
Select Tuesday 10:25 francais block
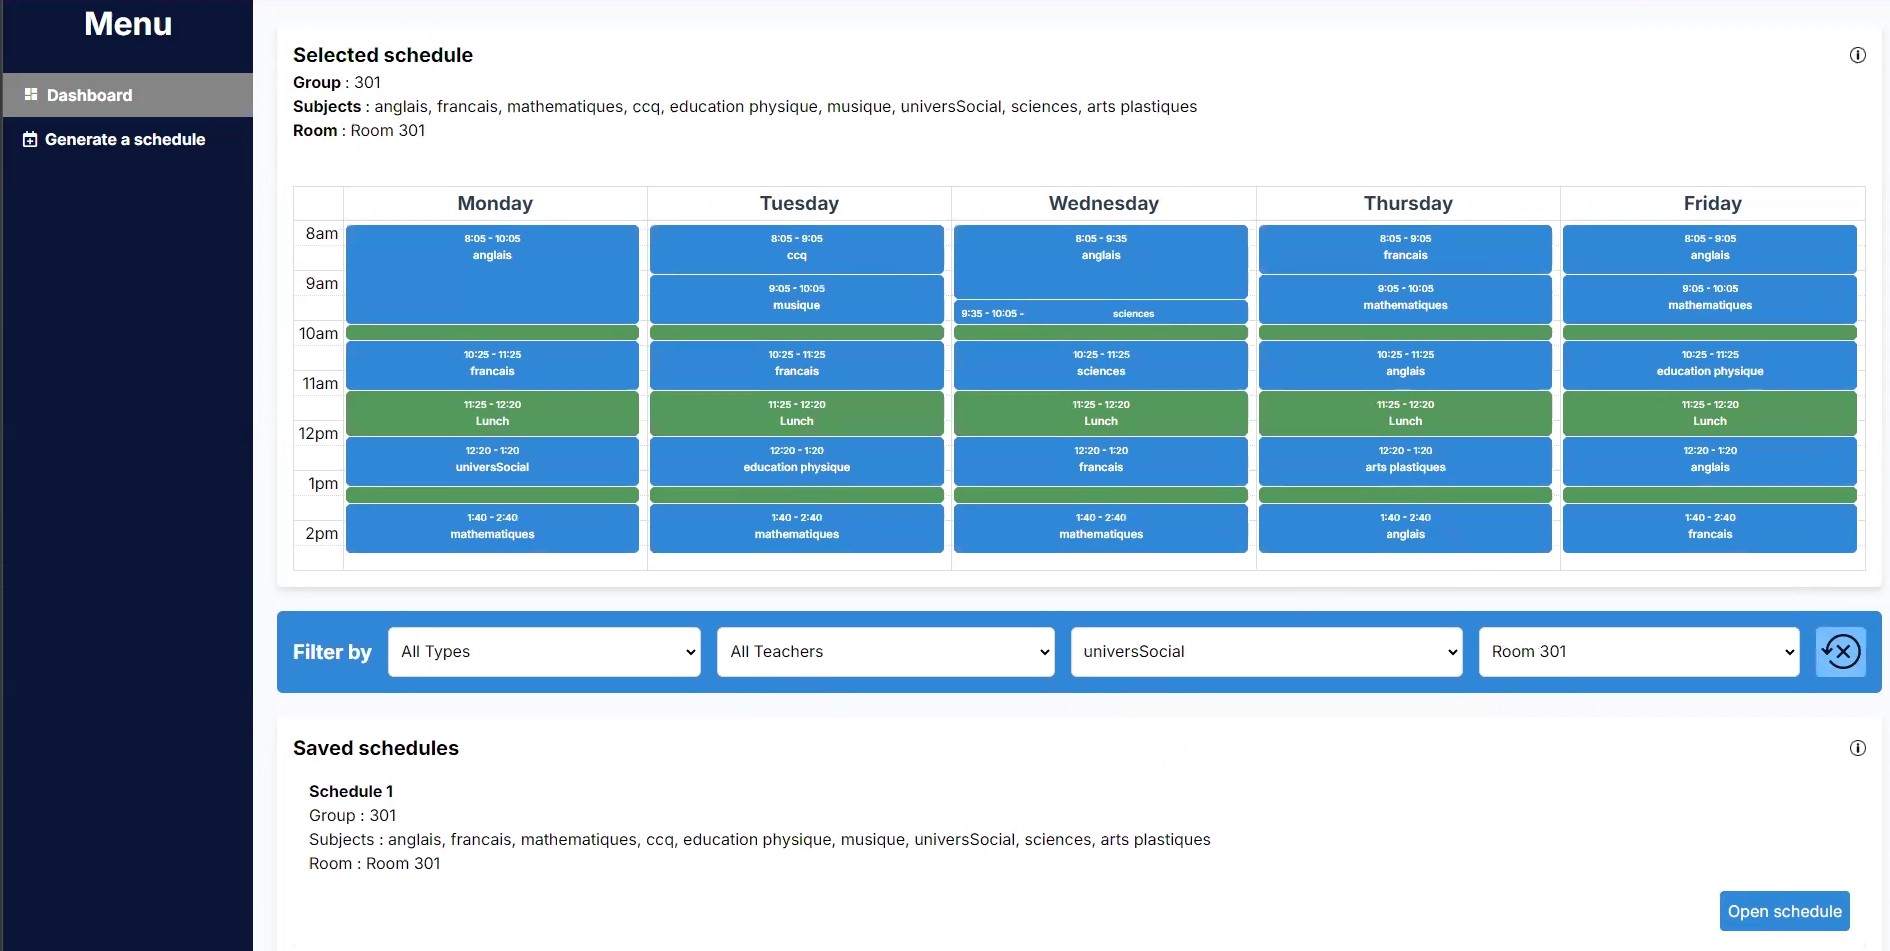[x=796, y=365]
